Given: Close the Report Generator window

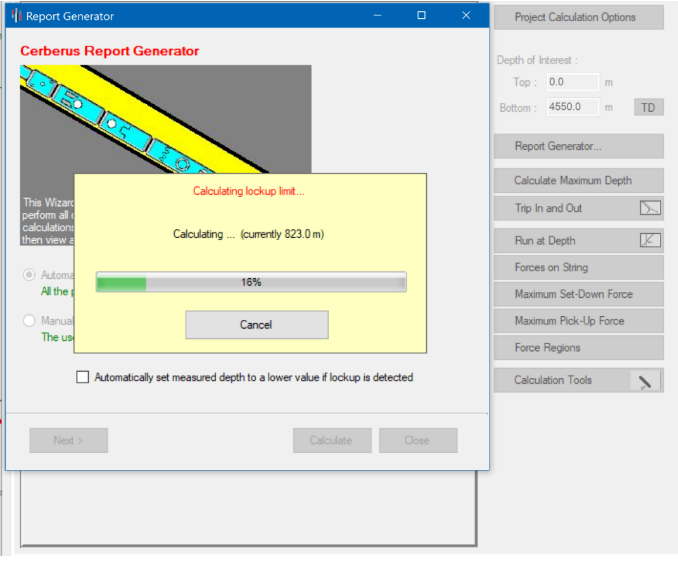Looking at the screenshot, I should pos(466,16).
